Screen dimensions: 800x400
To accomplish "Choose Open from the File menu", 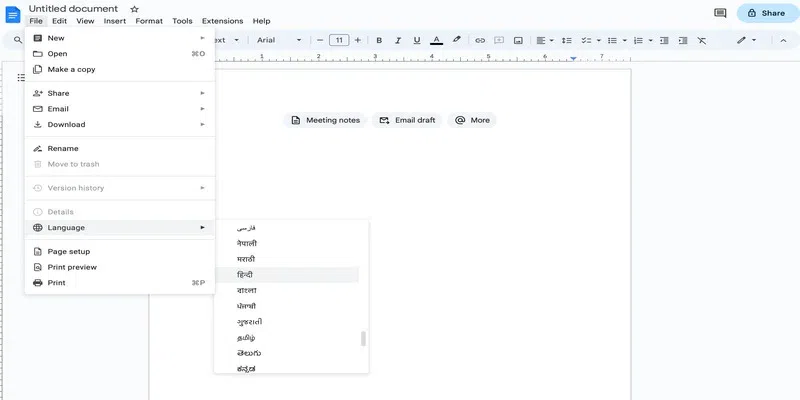I will (119, 54).
